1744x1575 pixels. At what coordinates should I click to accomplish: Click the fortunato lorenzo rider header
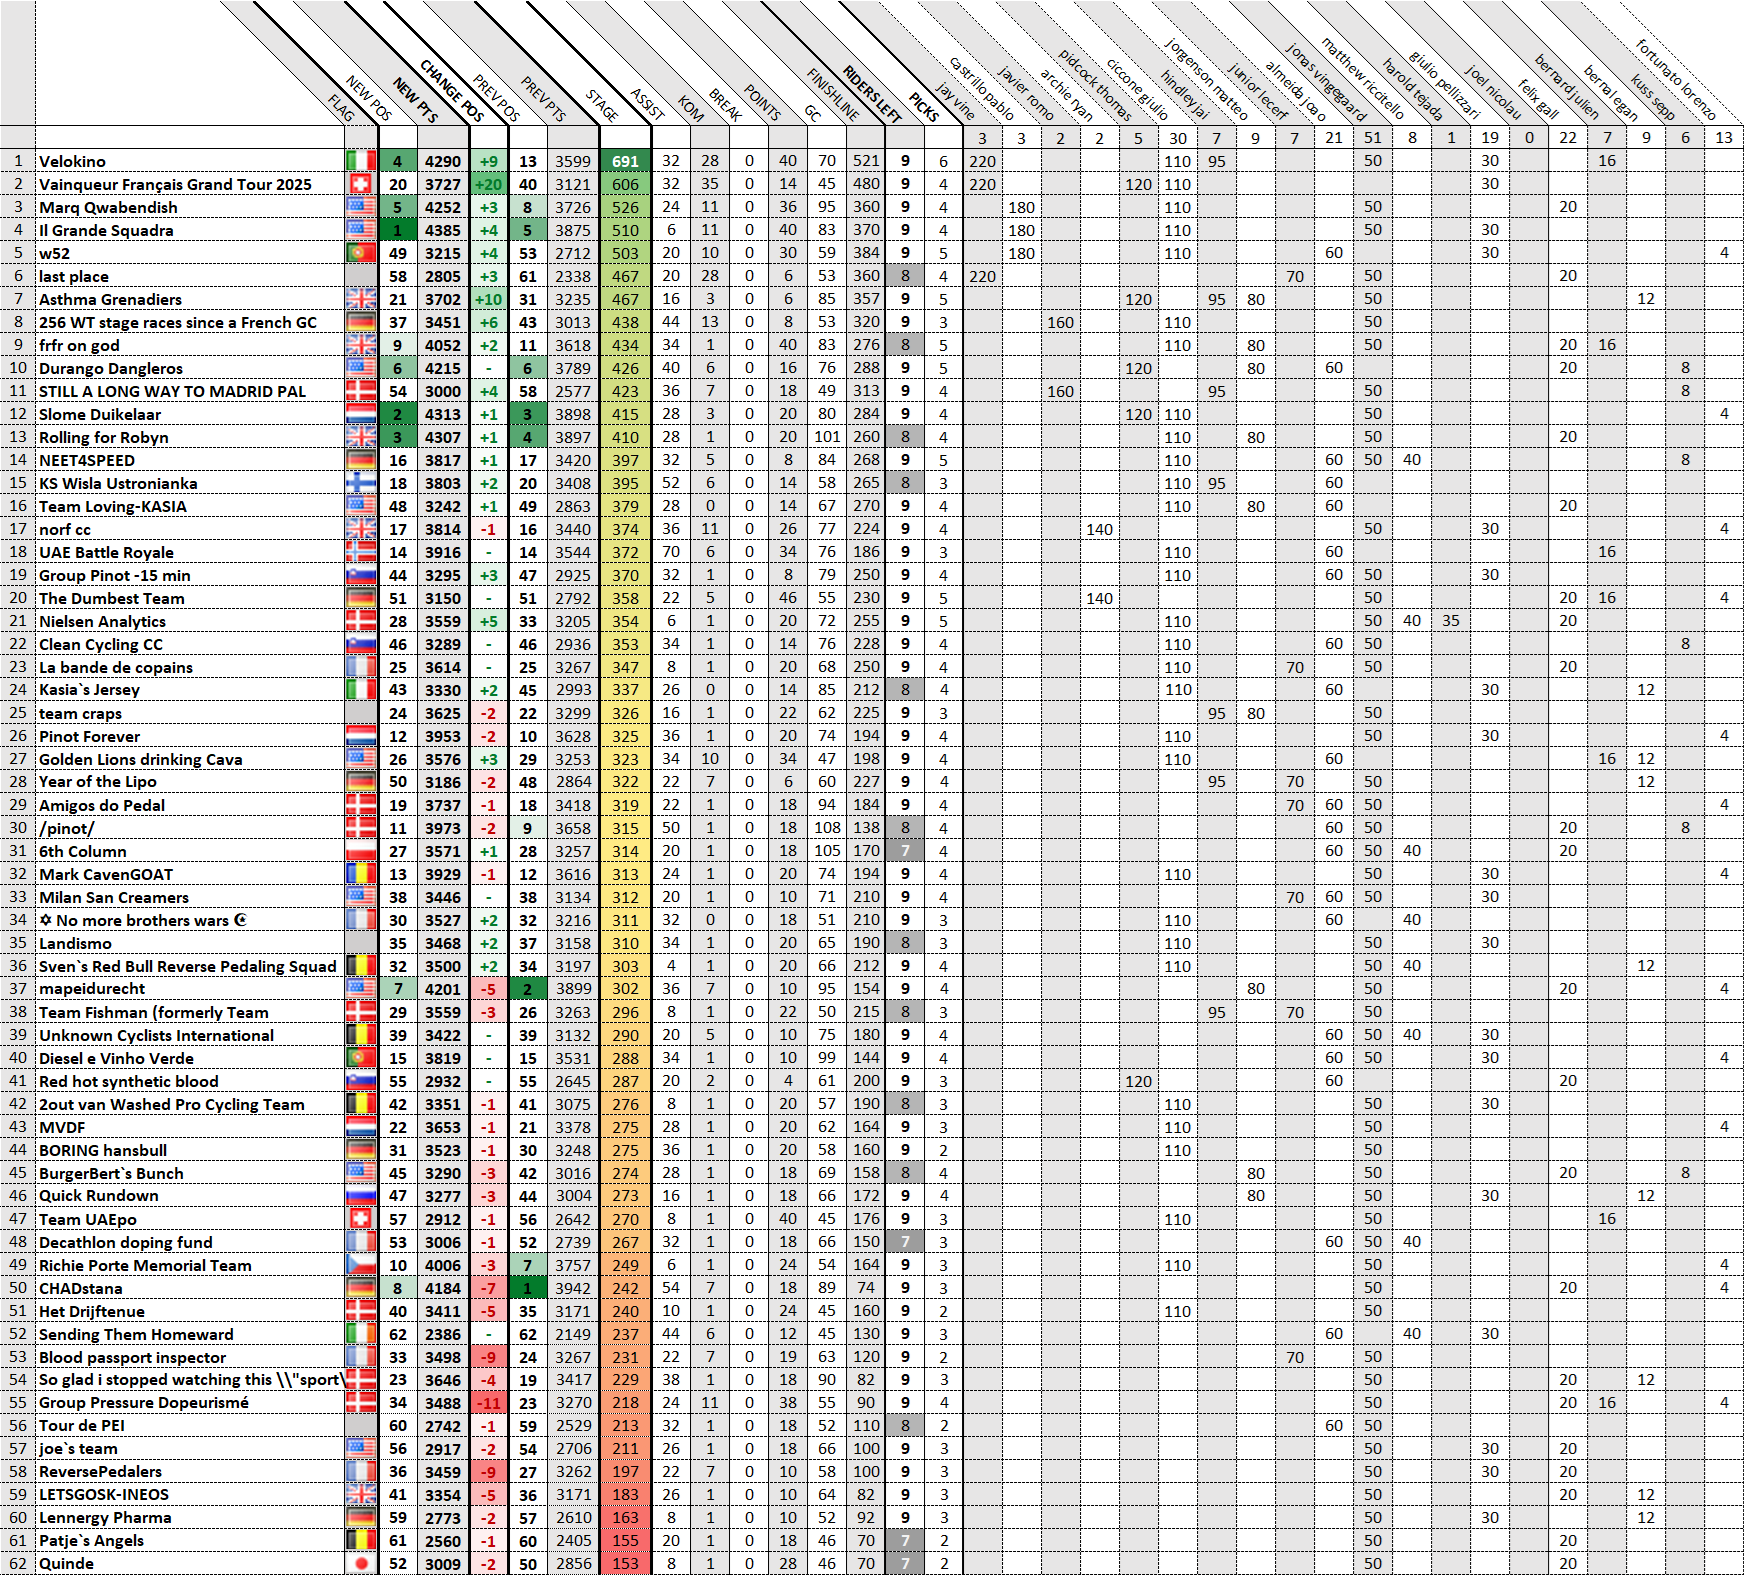tap(1676, 80)
